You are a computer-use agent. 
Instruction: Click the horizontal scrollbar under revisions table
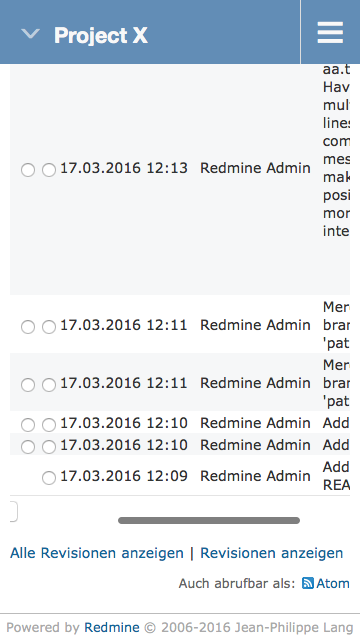209,520
